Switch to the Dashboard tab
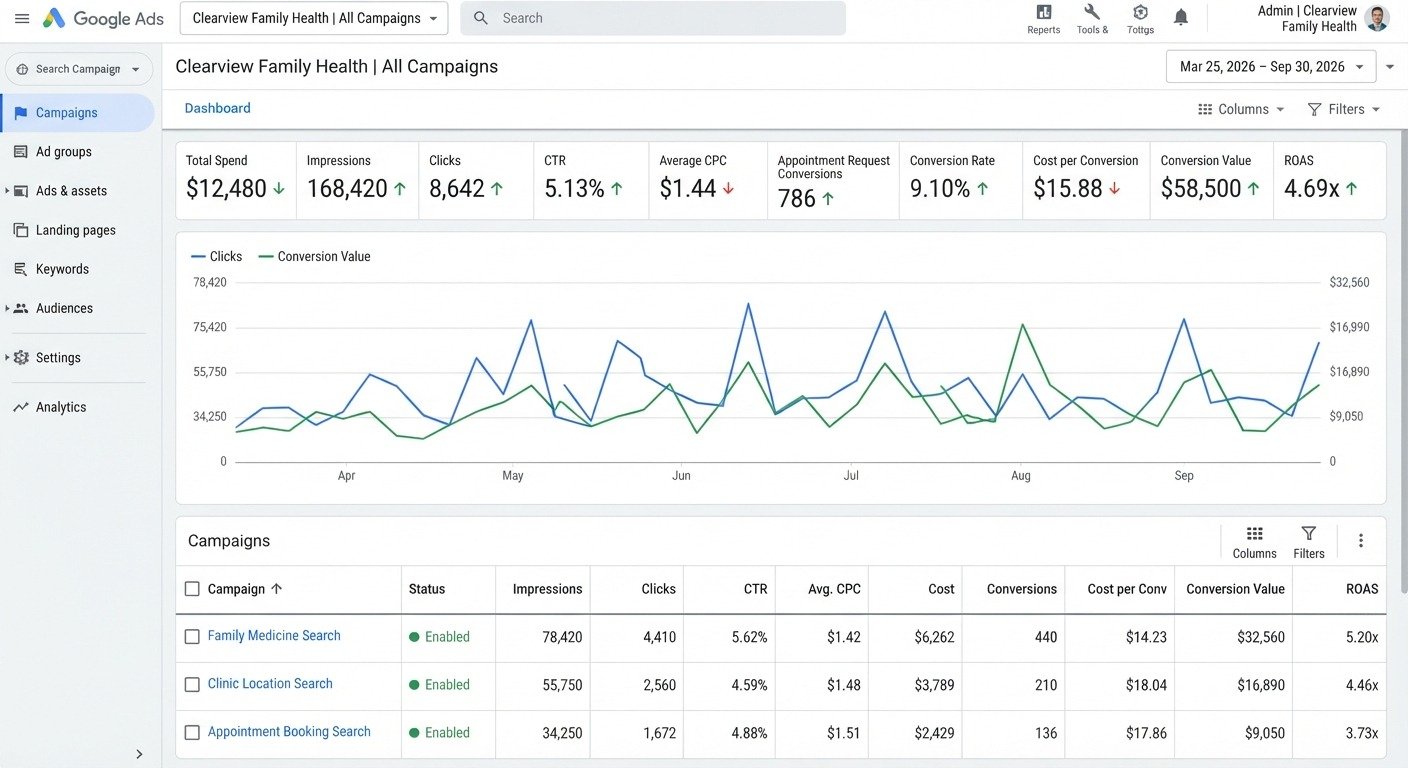The height and width of the screenshot is (768, 1408). point(217,108)
